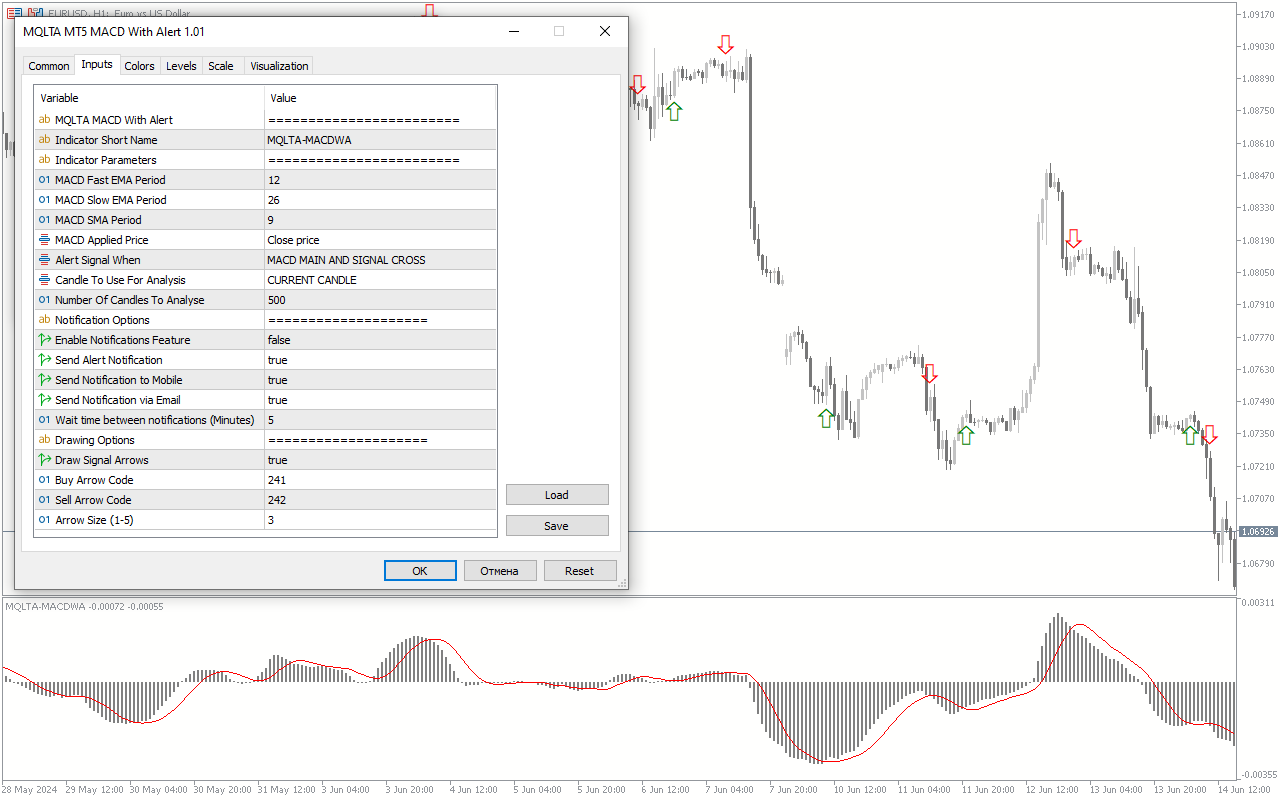
Task: Open the Levels tab
Action: [181, 66]
